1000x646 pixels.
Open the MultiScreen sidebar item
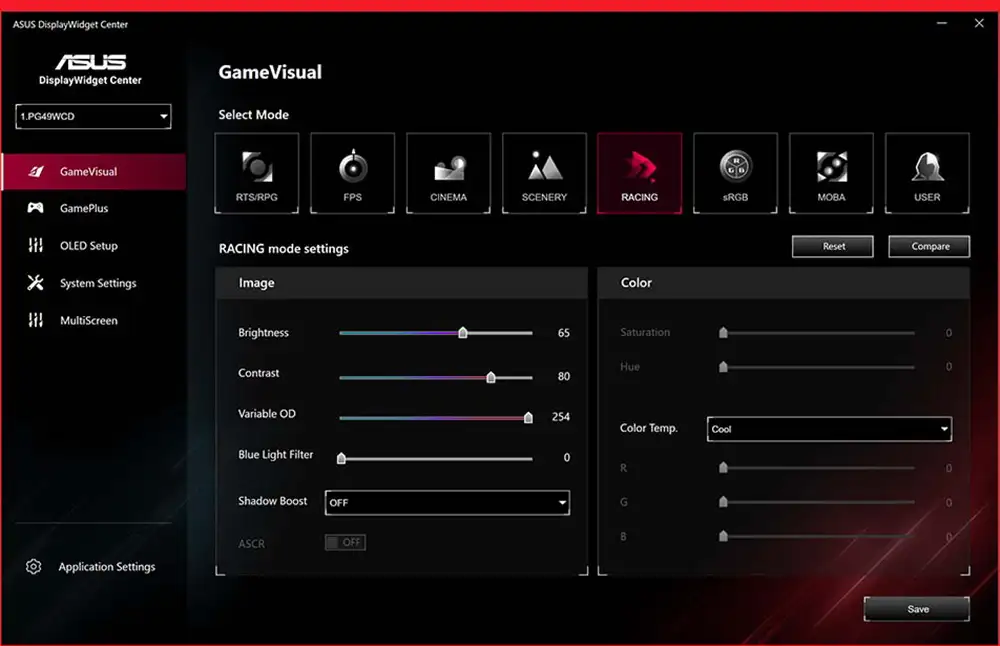pos(88,321)
